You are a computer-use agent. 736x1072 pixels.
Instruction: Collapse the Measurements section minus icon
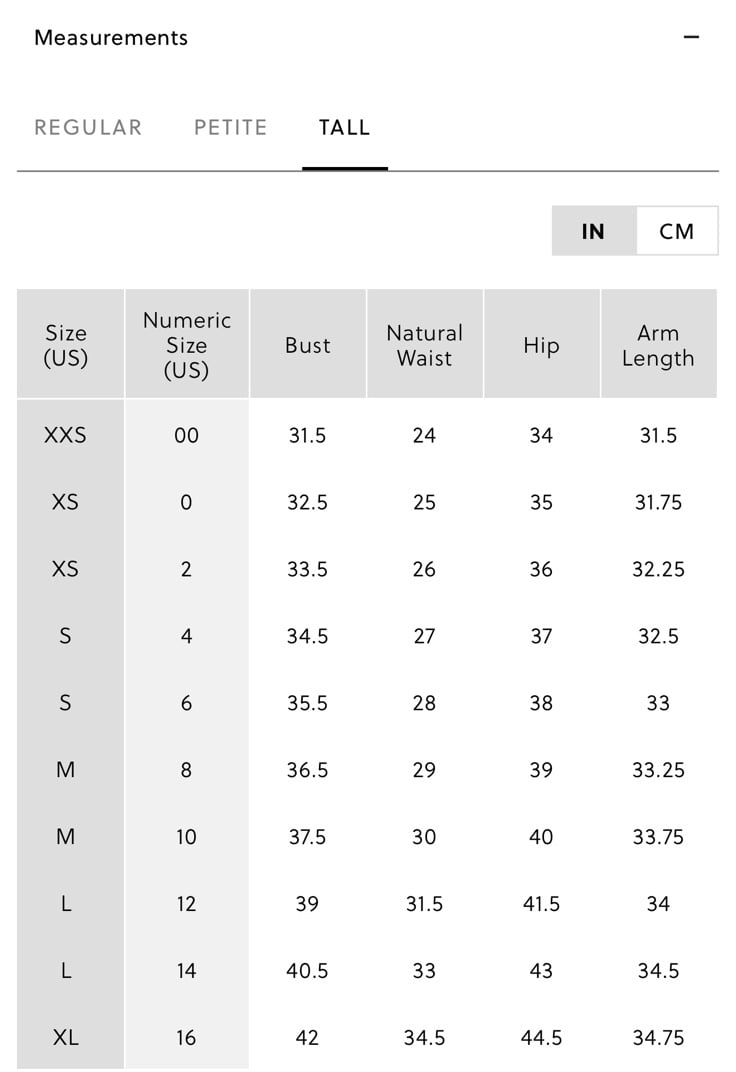click(x=691, y=37)
